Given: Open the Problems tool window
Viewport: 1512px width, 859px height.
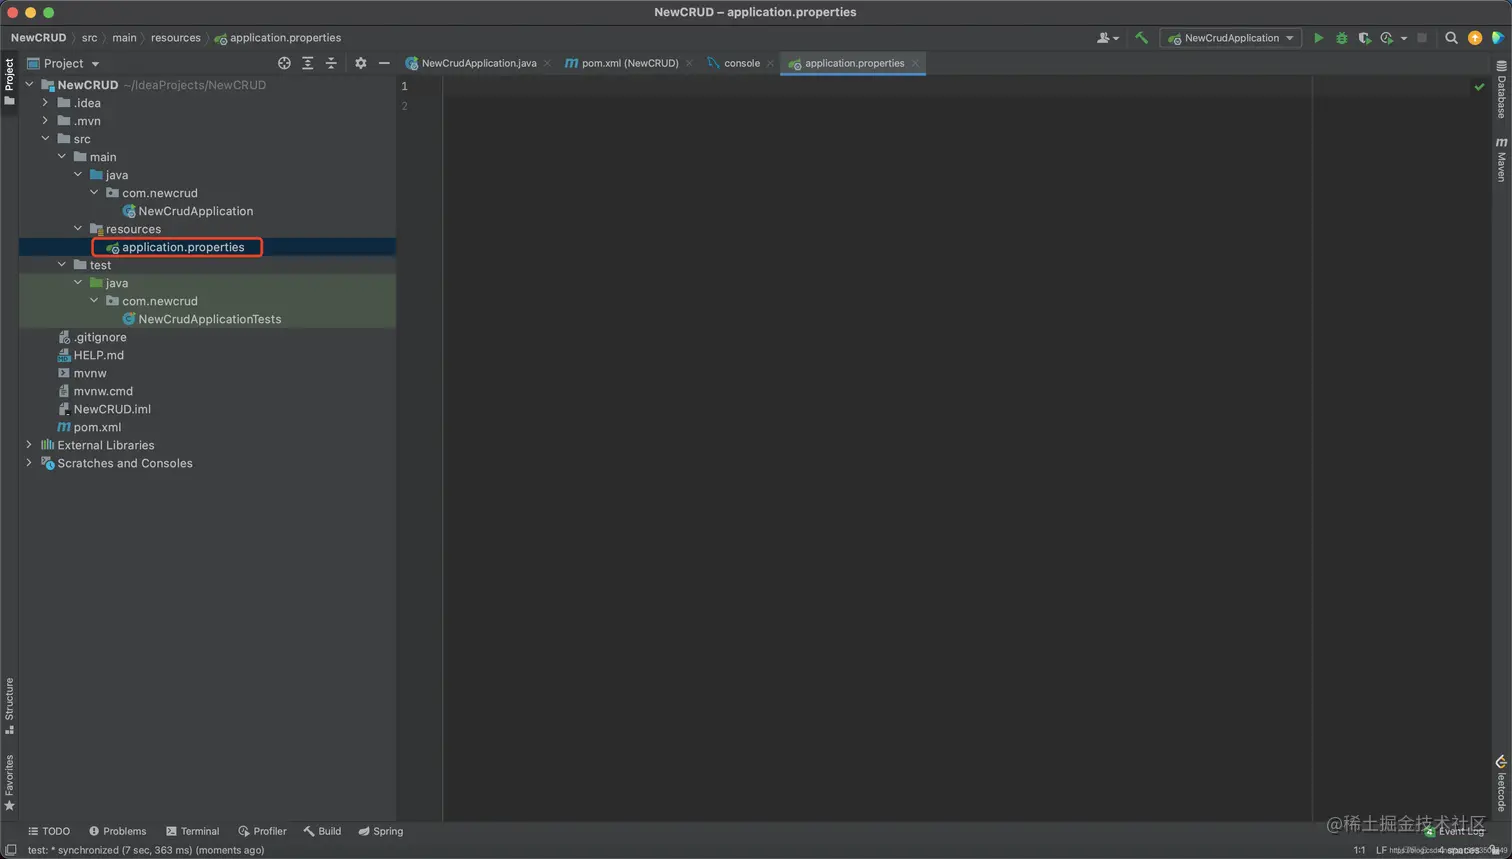Looking at the screenshot, I should click(117, 831).
